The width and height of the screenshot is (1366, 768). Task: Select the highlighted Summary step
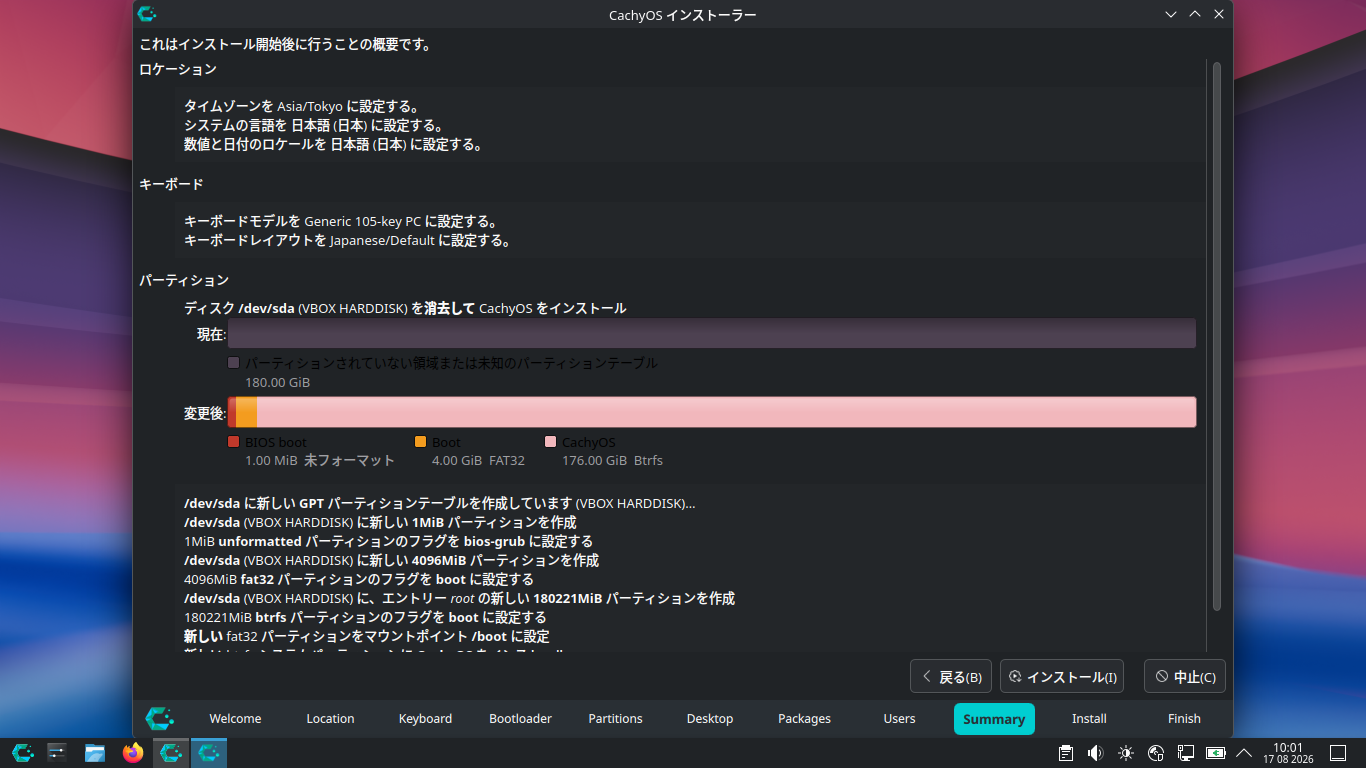pos(994,718)
